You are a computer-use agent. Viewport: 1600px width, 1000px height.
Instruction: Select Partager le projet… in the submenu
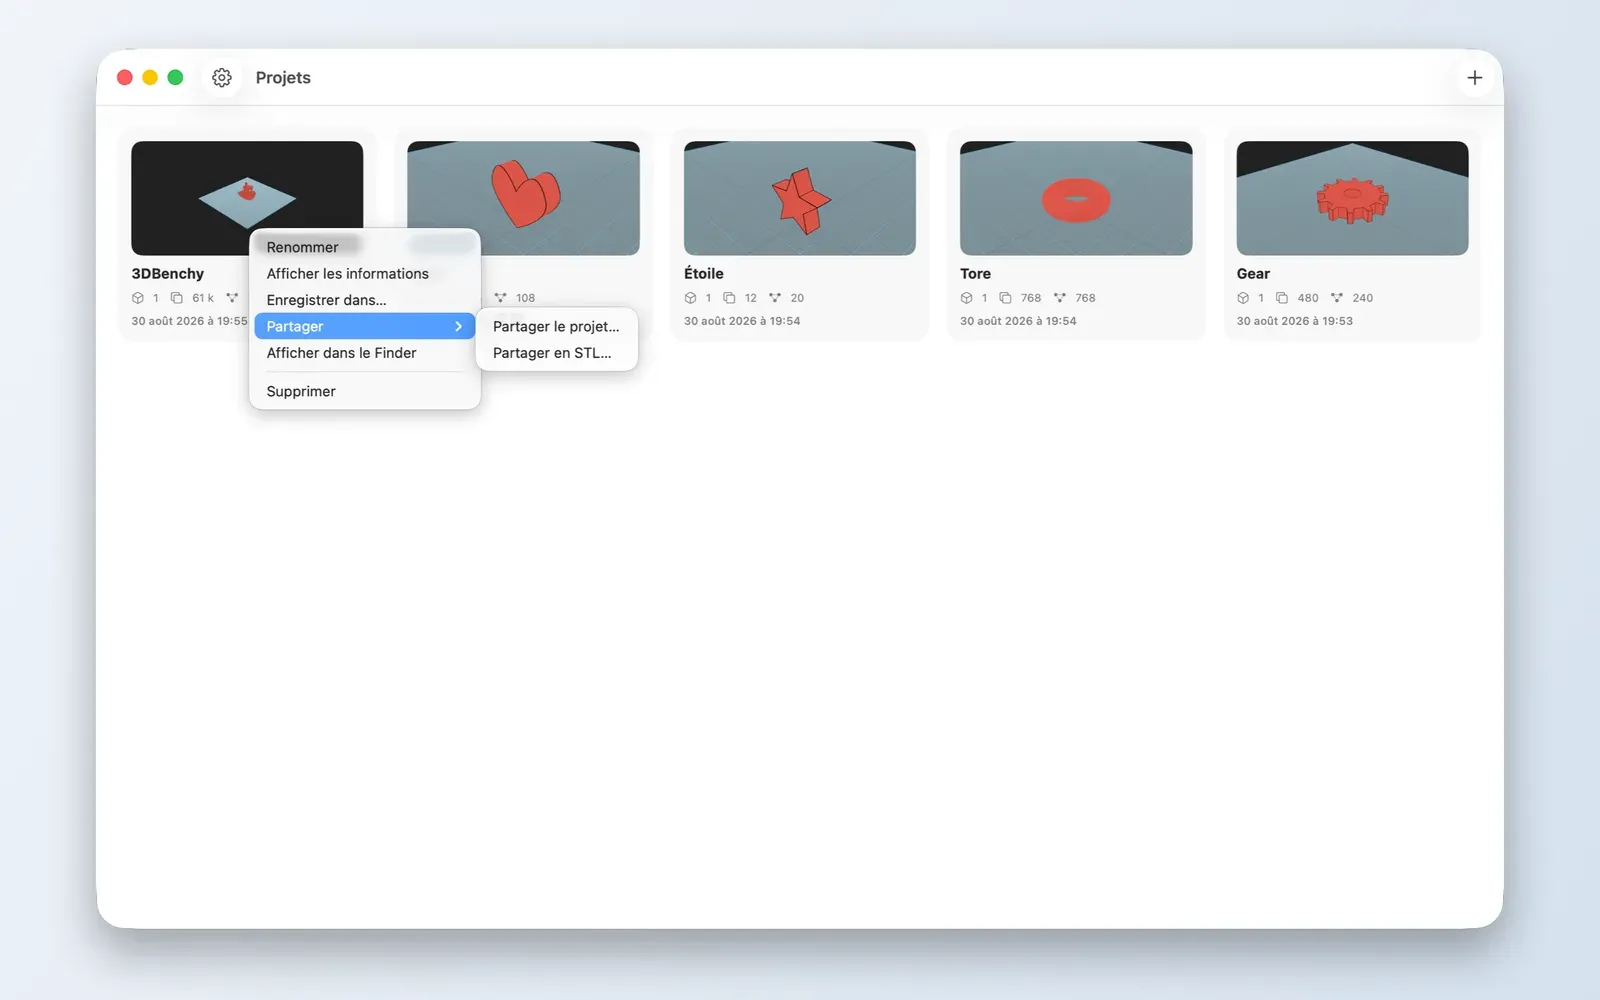pyautogui.click(x=556, y=326)
